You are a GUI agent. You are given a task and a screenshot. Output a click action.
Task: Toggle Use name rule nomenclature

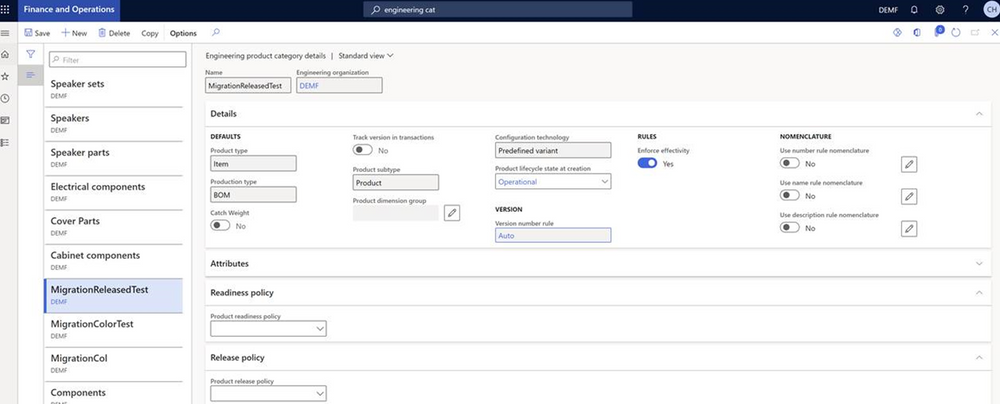click(790, 195)
